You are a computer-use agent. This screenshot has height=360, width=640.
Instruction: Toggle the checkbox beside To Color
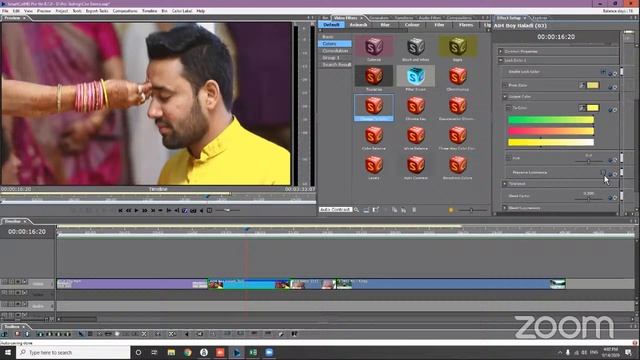coord(508,108)
